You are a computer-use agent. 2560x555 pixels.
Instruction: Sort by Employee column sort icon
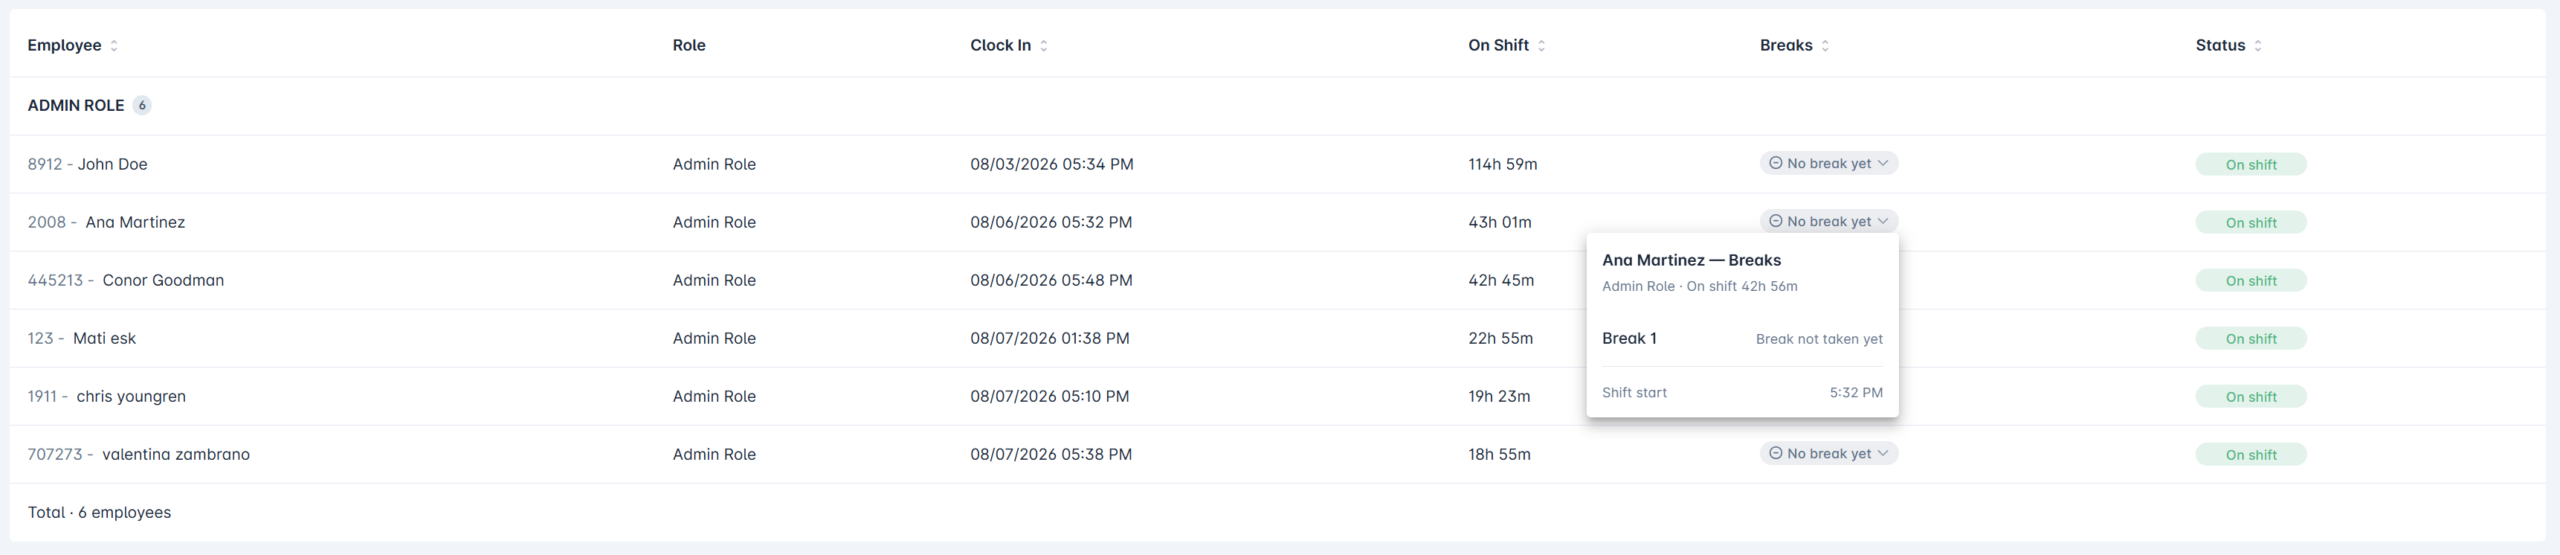[x=114, y=46]
